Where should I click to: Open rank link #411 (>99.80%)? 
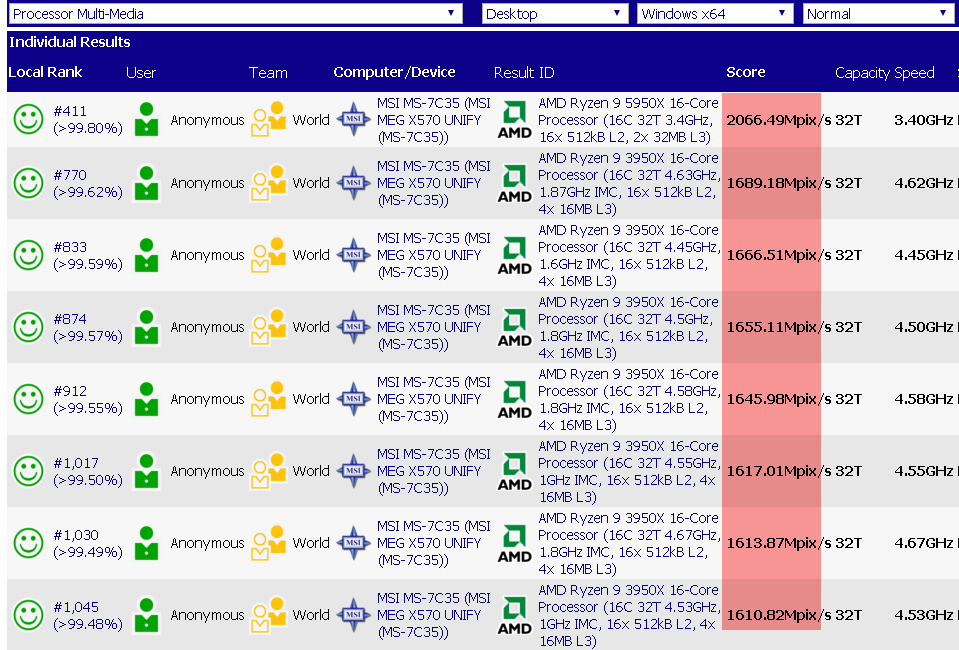(x=87, y=119)
